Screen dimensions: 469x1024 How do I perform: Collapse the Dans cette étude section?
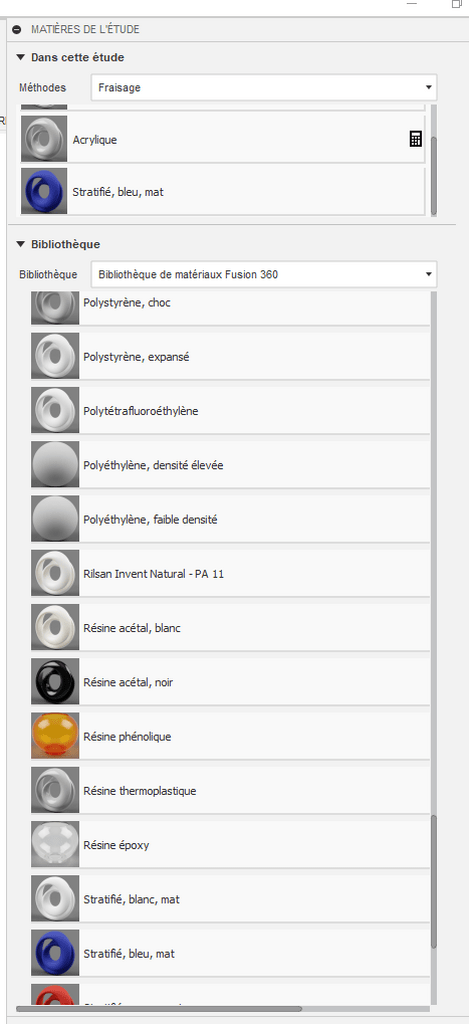(x=21, y=57)
